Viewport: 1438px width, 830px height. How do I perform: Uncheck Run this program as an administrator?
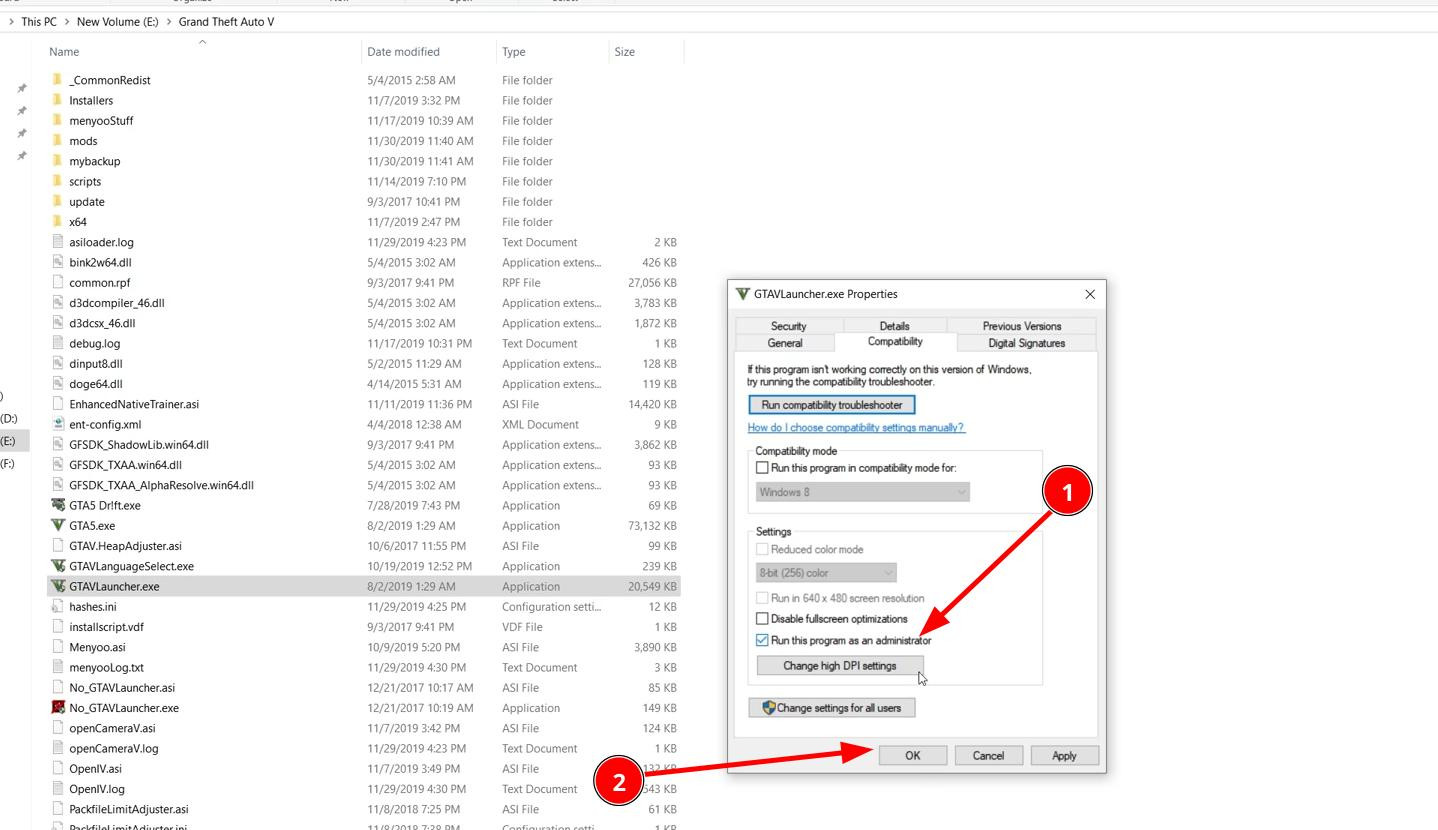coord(762,640)
